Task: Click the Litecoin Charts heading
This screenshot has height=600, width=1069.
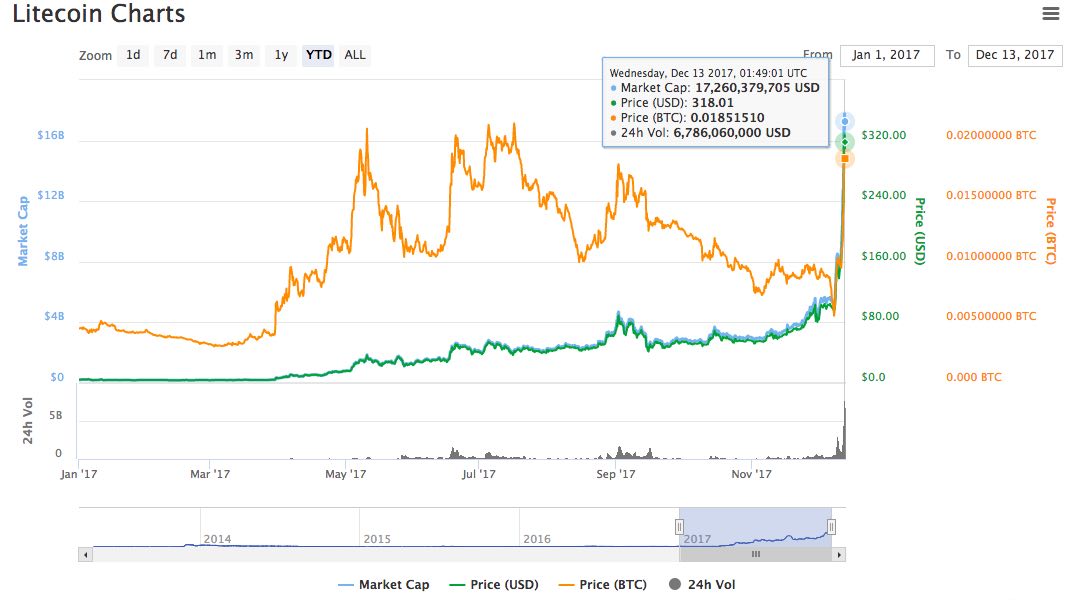Action: (99, 14)
